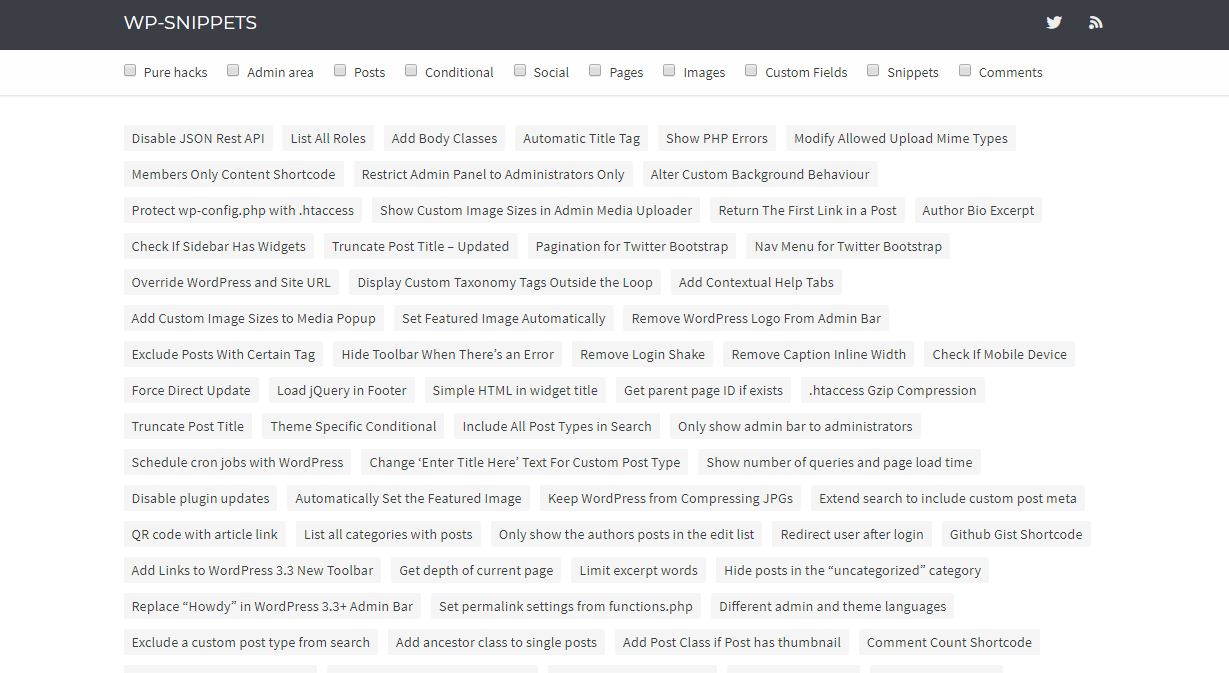This screenshot has width=1229, height=673.
Task: Open Only show admin bar to administrators
Action: pos(795,426)
